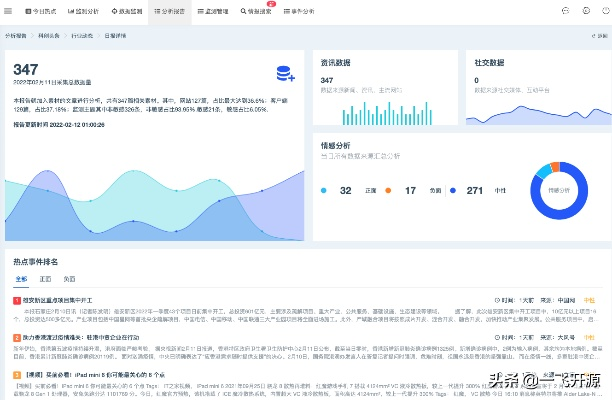Click the orange rank 2 badge
The width and height of the screenshot is (612, 400).
[x=17, y=338]
